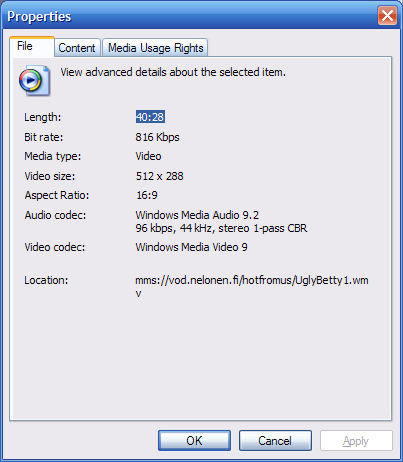
Task: Click the bit rate value 816 Kbps
Action: pos(157,137)
